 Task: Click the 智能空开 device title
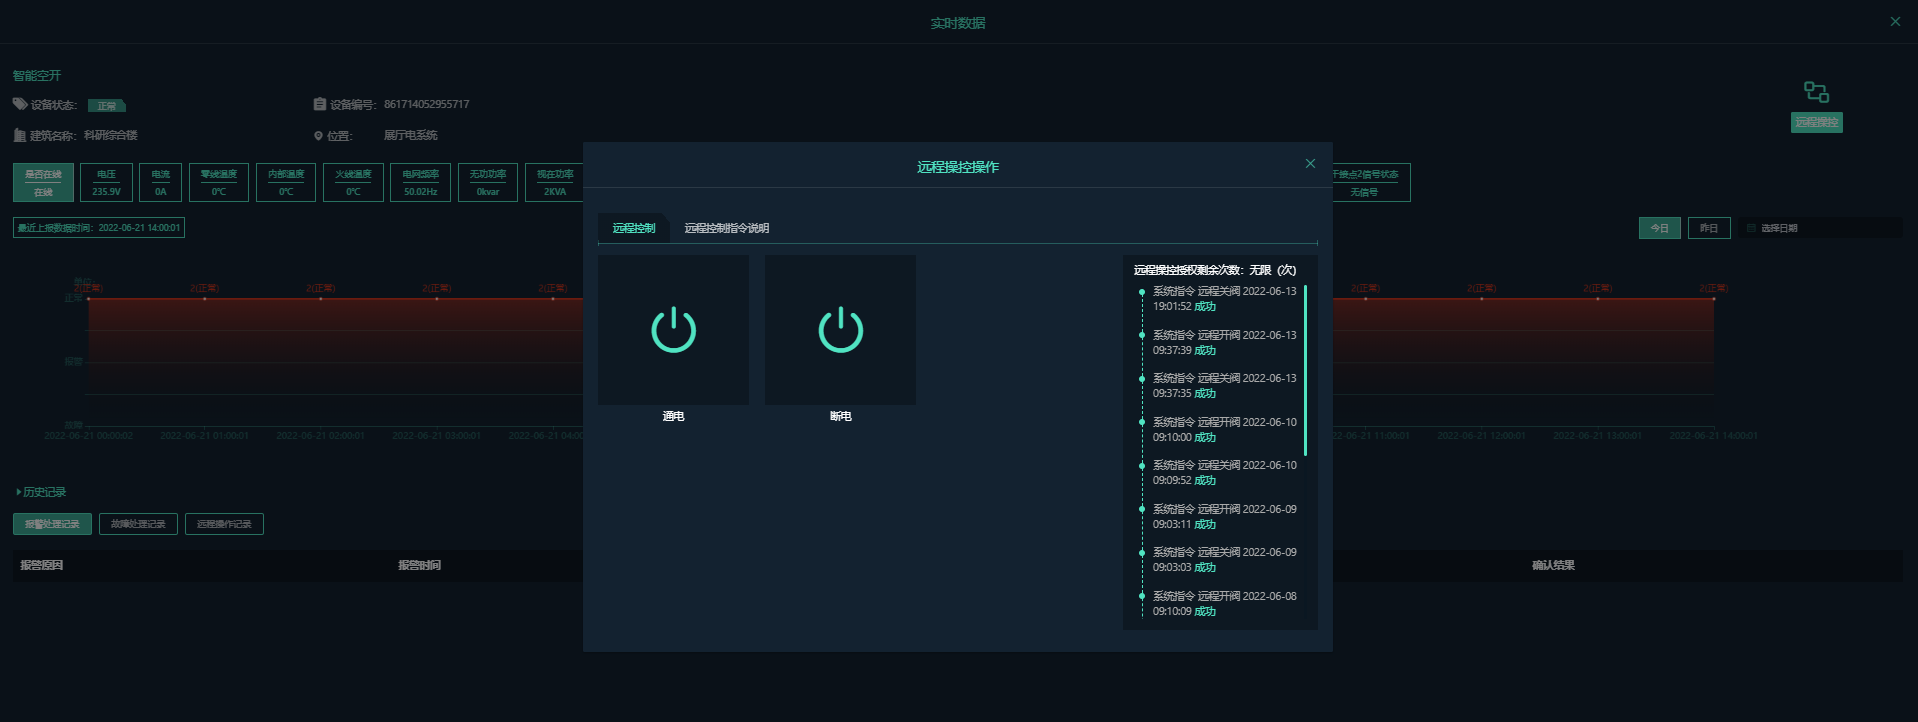pyautogui.click(x=37, y=76)
